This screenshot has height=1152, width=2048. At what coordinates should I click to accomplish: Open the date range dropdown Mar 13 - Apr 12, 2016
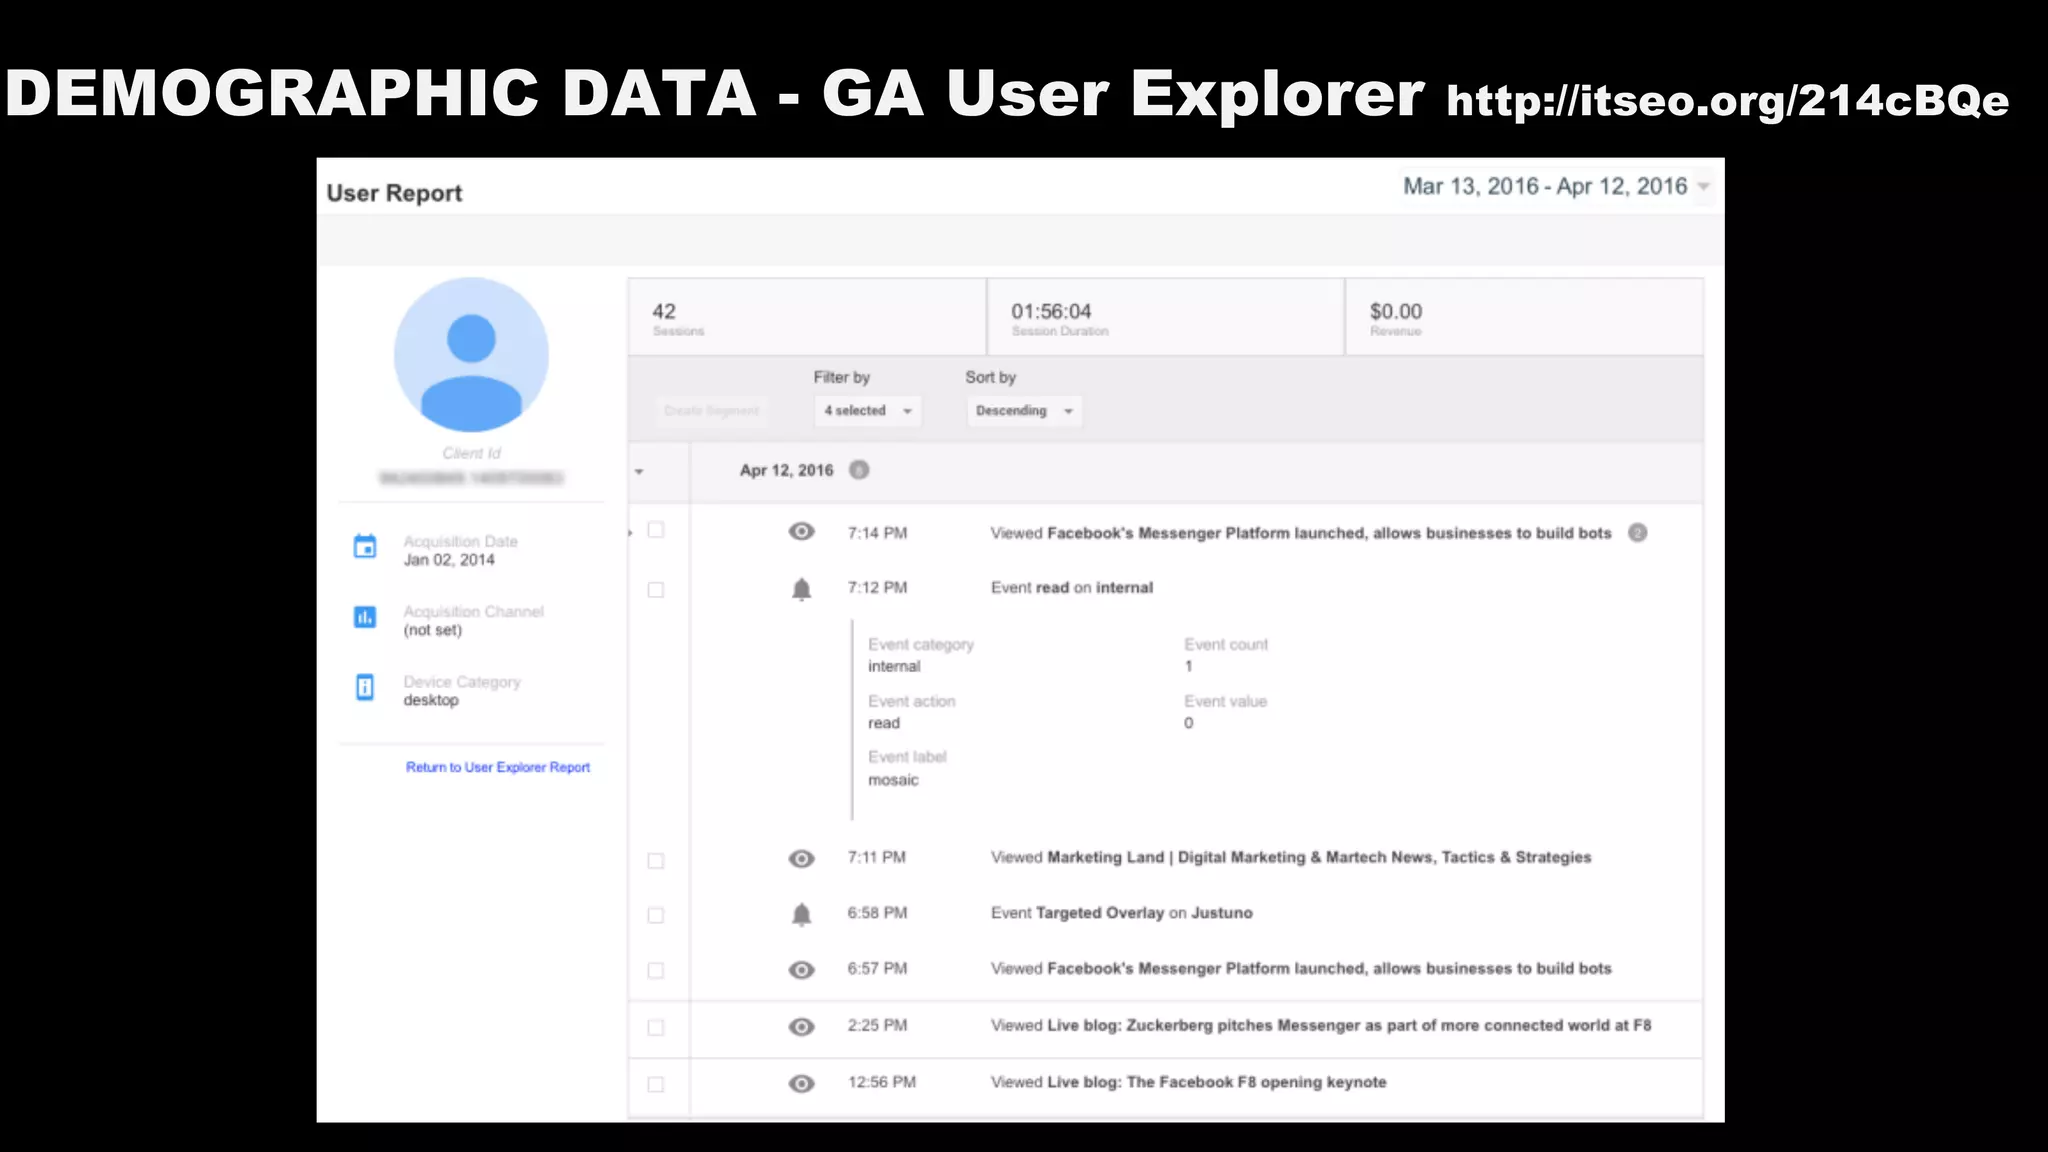pos(1557,186)
